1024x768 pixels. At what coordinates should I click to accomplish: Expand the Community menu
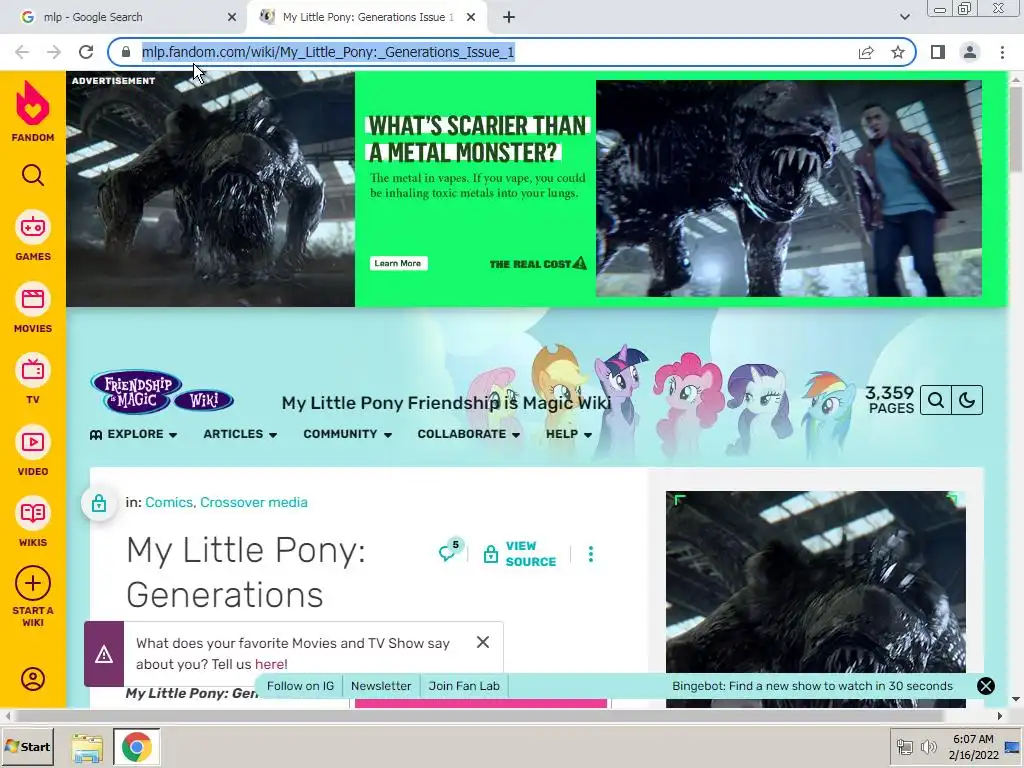click(347, 434)
